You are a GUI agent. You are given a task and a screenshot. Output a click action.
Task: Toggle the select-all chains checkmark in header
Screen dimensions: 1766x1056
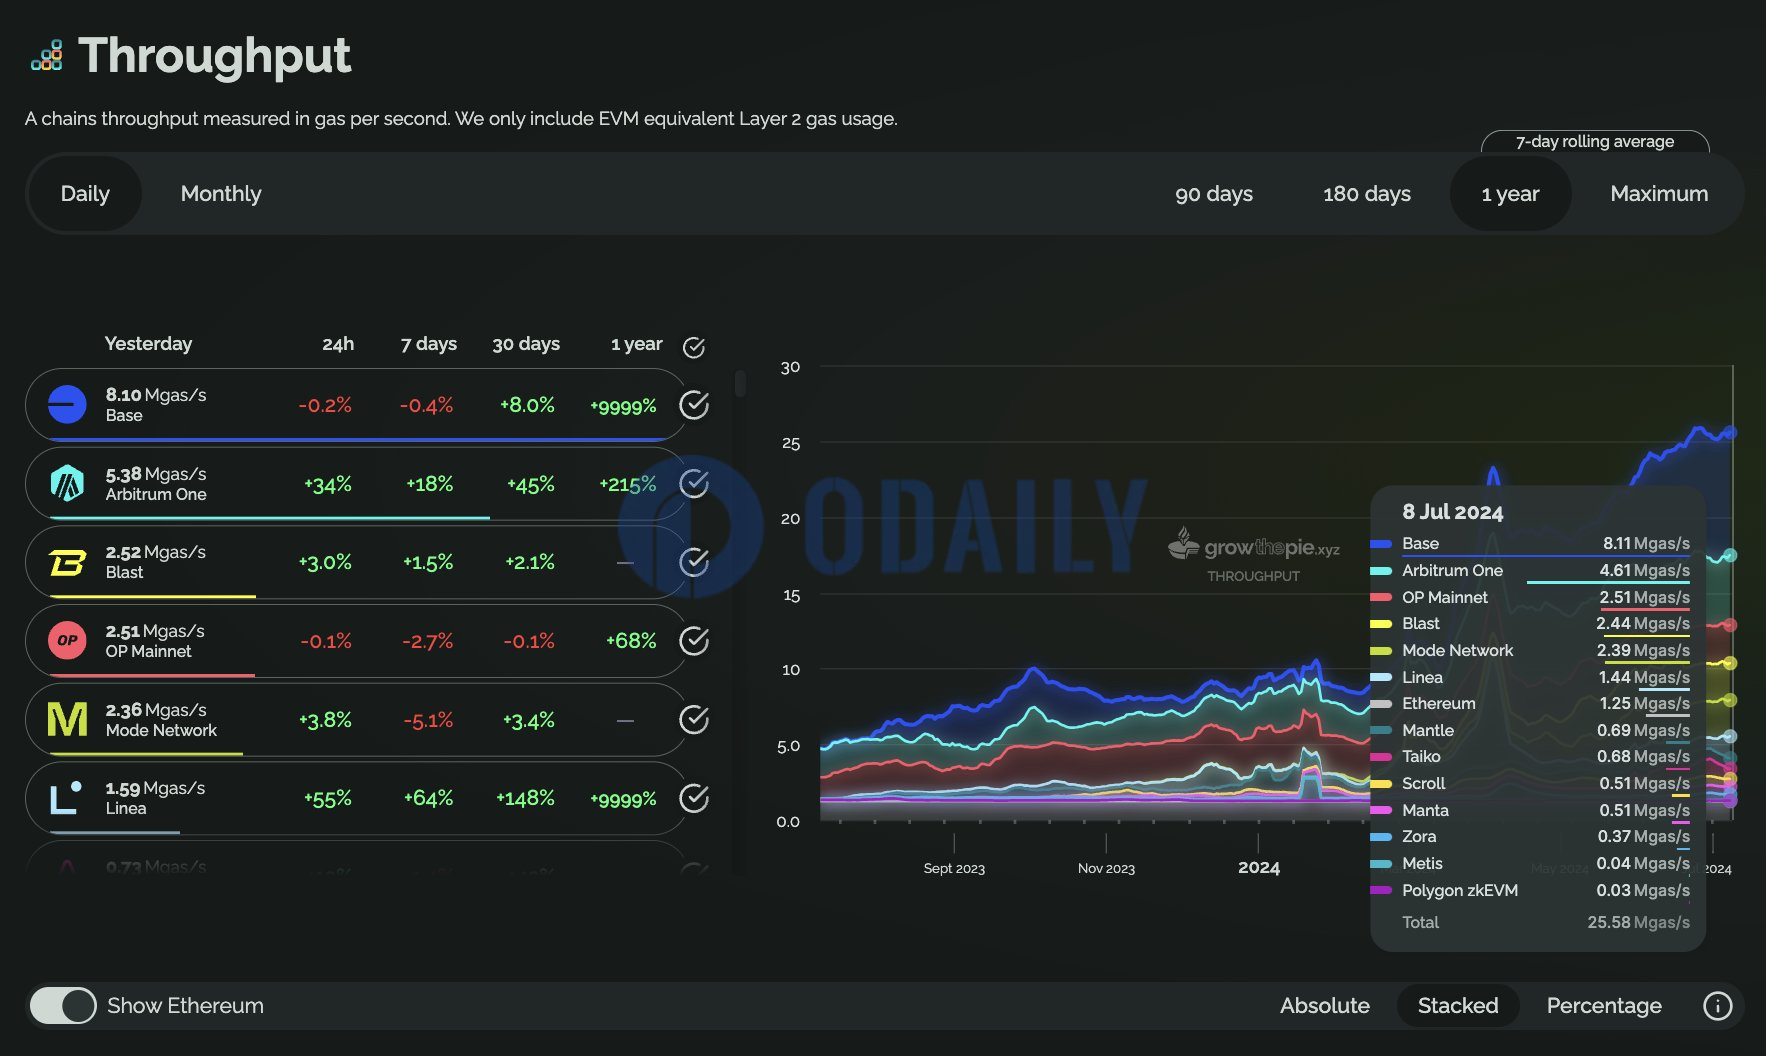694,347
